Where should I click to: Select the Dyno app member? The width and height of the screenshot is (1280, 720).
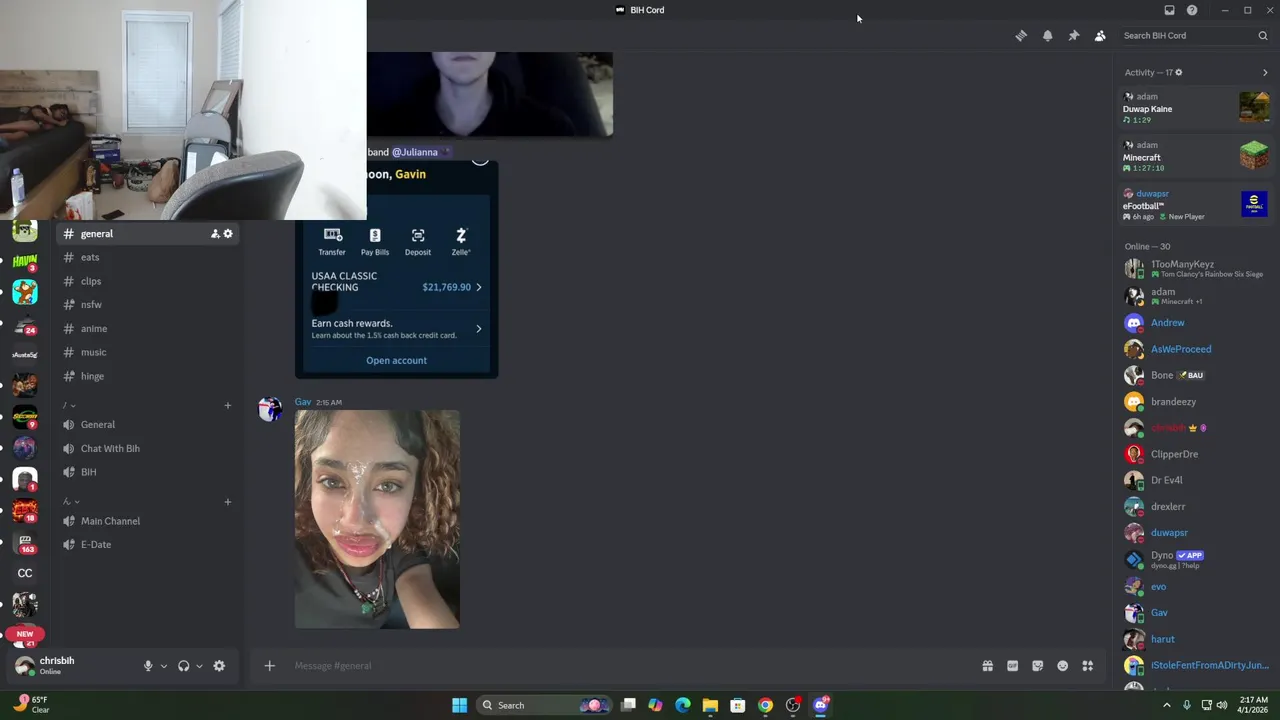coord(1195,559)
